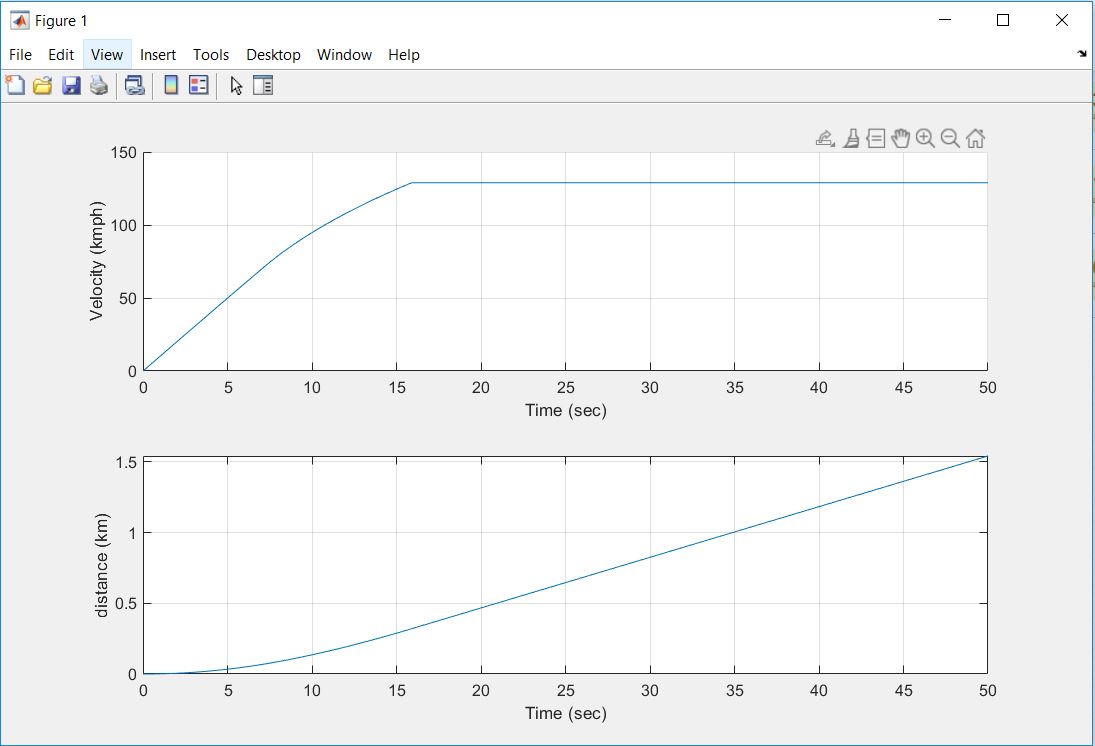Click the dock figure arrow at the menu bar's right end
Viewport: 1095px width, 746px height.
(1082, 53)
